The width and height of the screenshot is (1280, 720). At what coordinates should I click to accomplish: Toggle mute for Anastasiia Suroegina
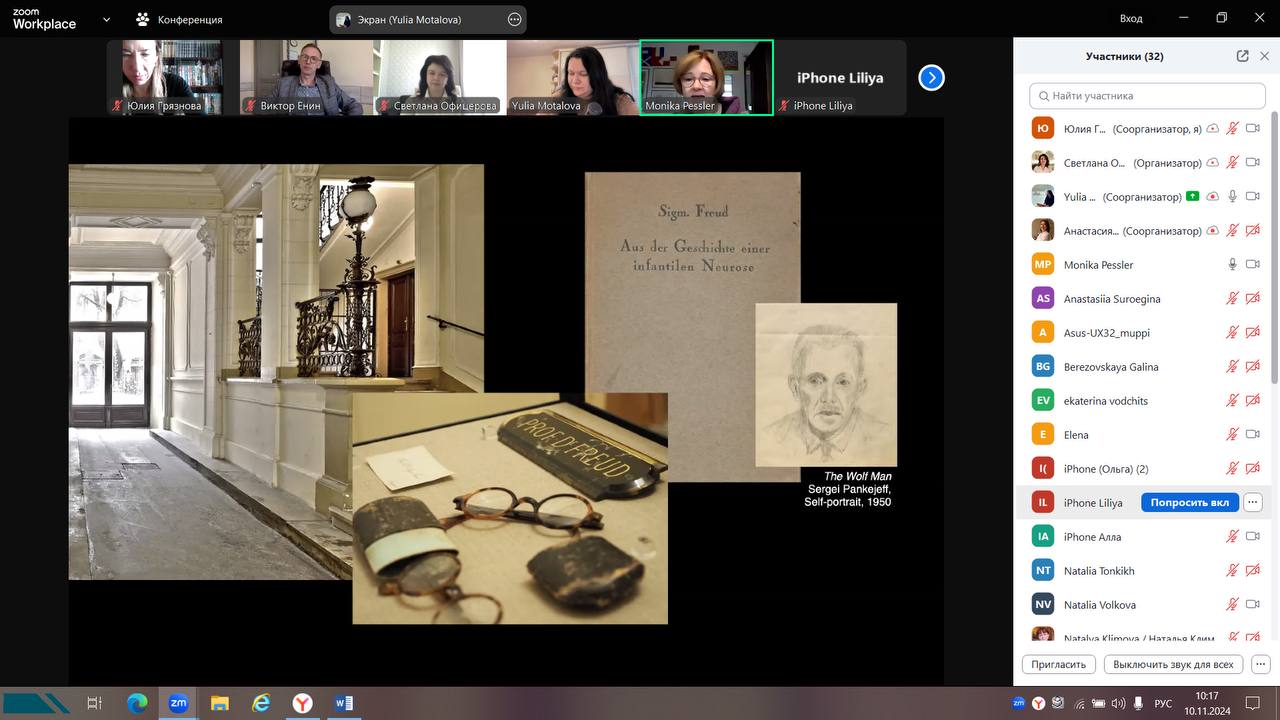tap(1233, 298)
